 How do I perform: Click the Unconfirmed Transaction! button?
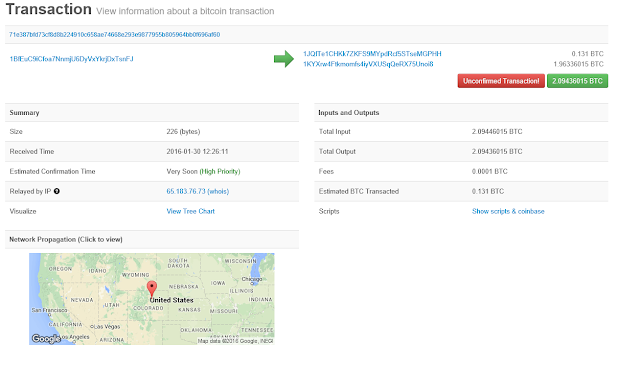pyautogui.click(x=501, y=81)
